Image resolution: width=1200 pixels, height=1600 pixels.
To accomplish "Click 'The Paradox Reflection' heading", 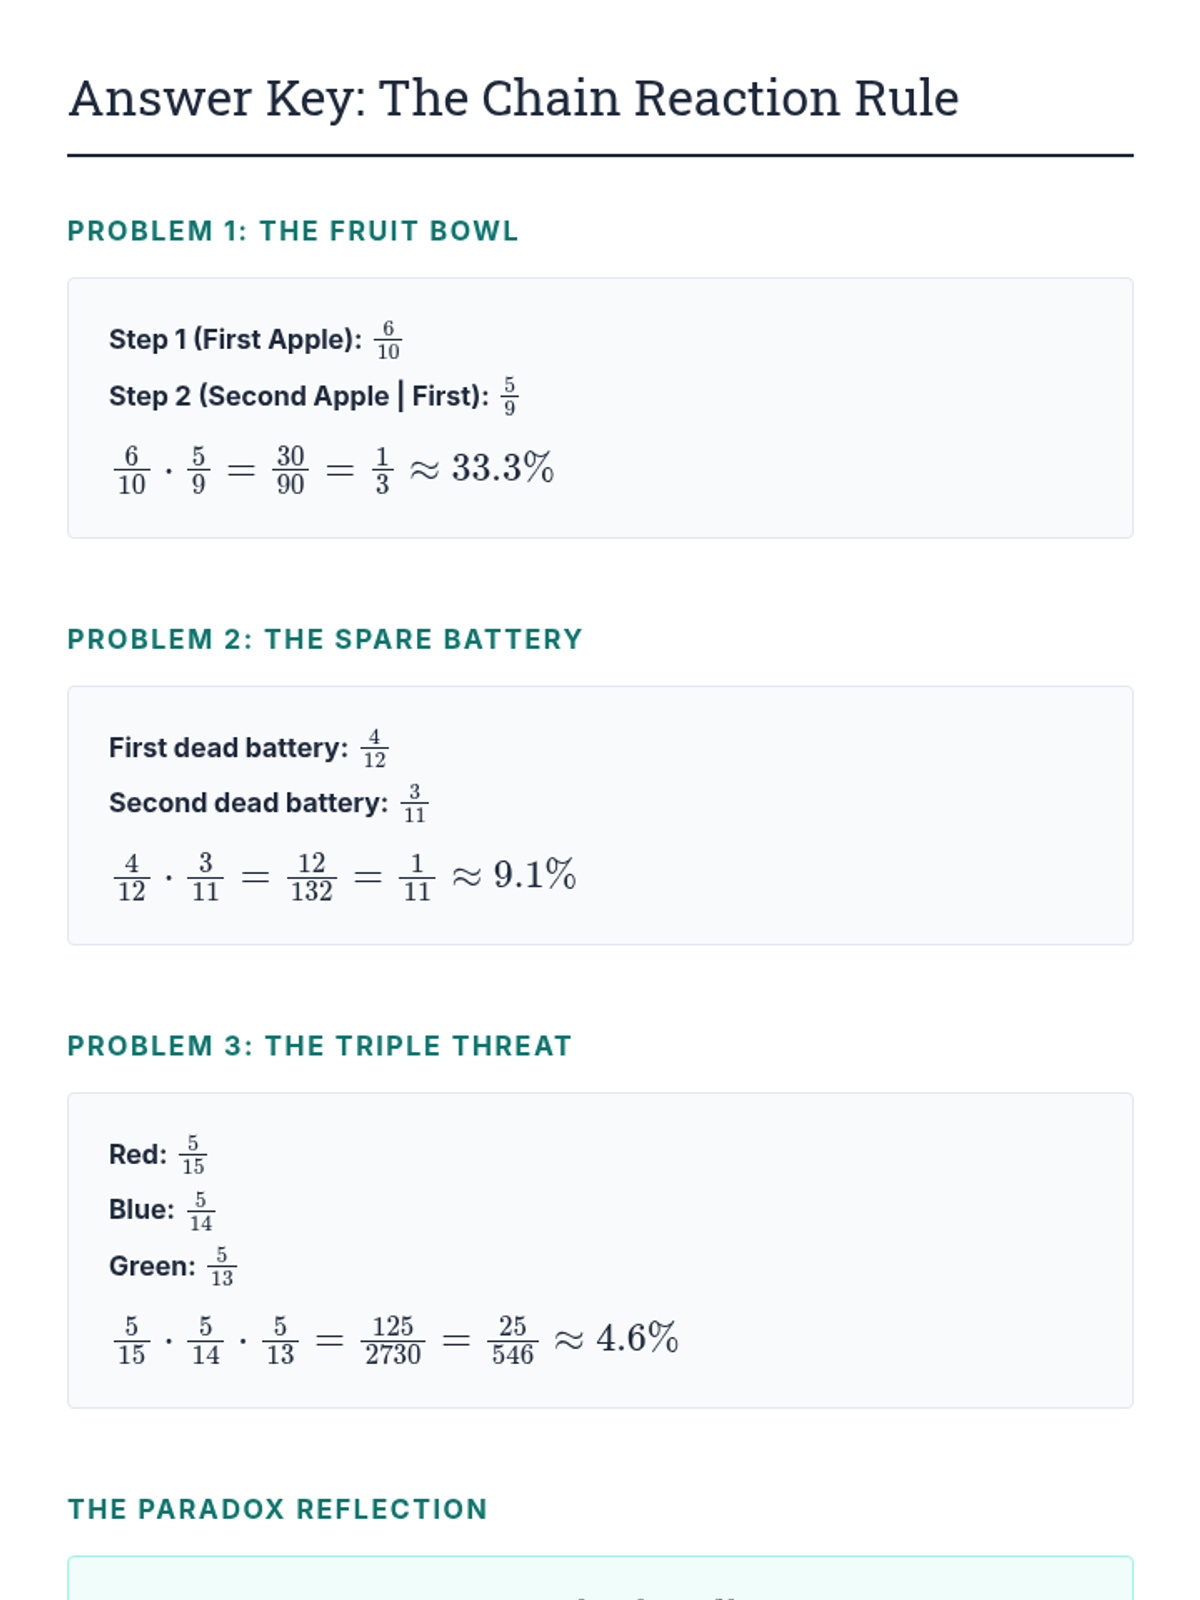I will coord(277,1509).
